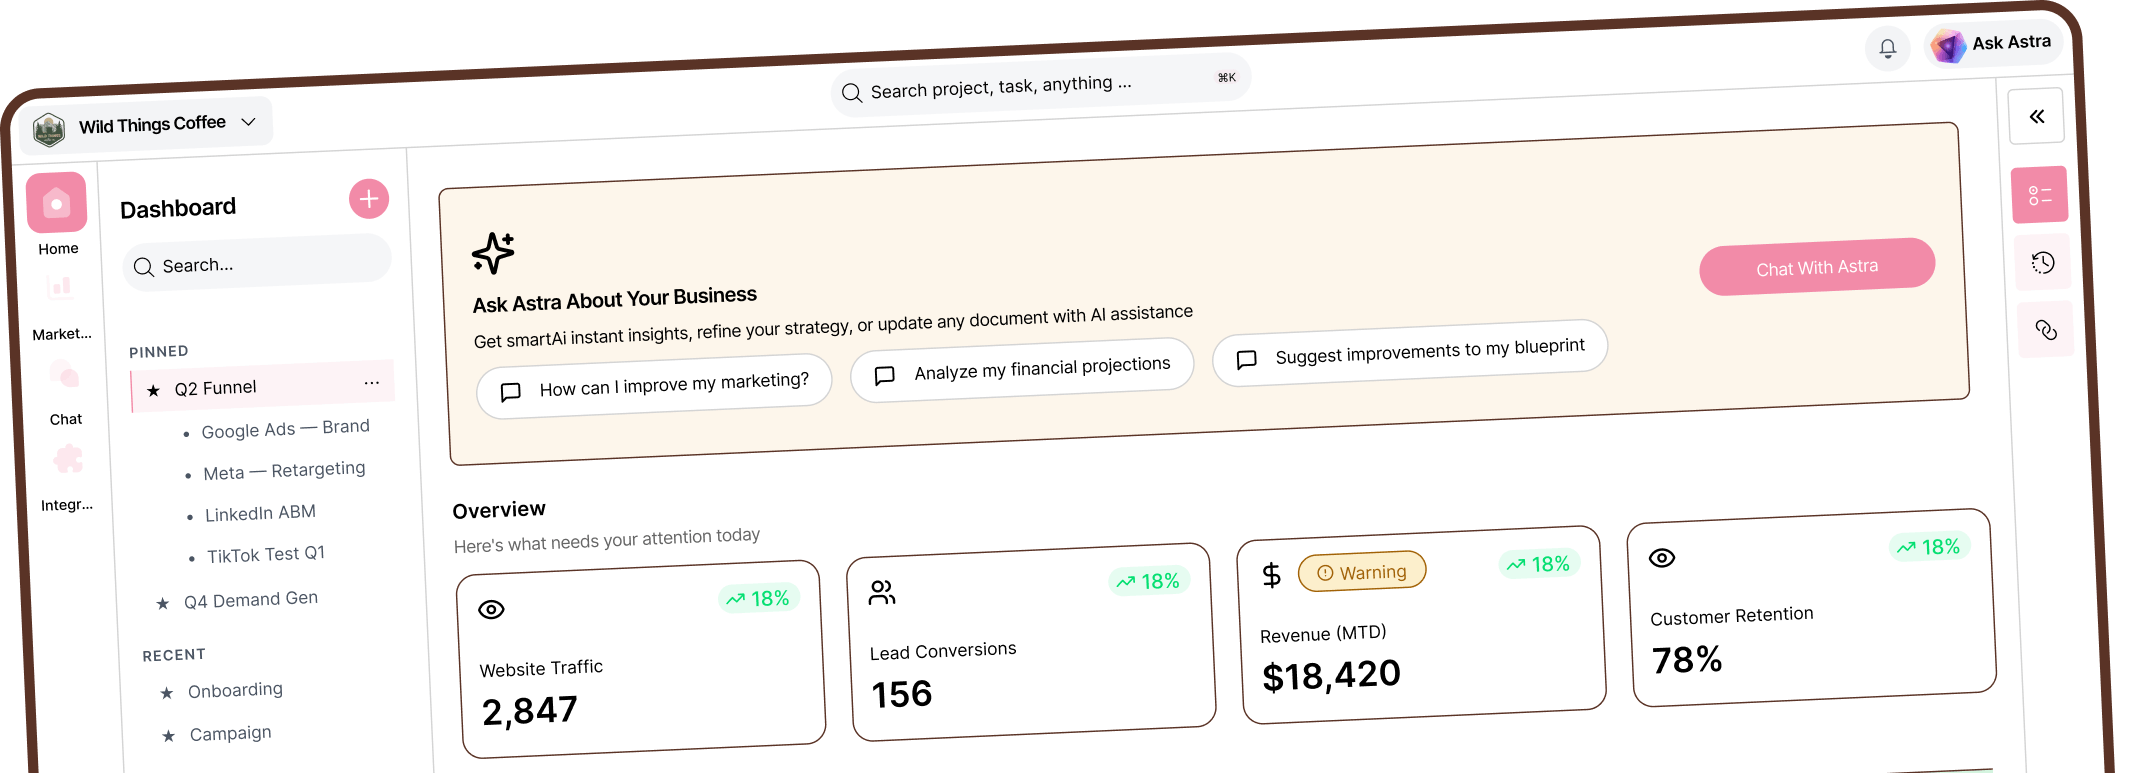The image size is (2137, 773).
Task: Click the star icon next to Q4 Demand Gen
Action: coord(162,603)
